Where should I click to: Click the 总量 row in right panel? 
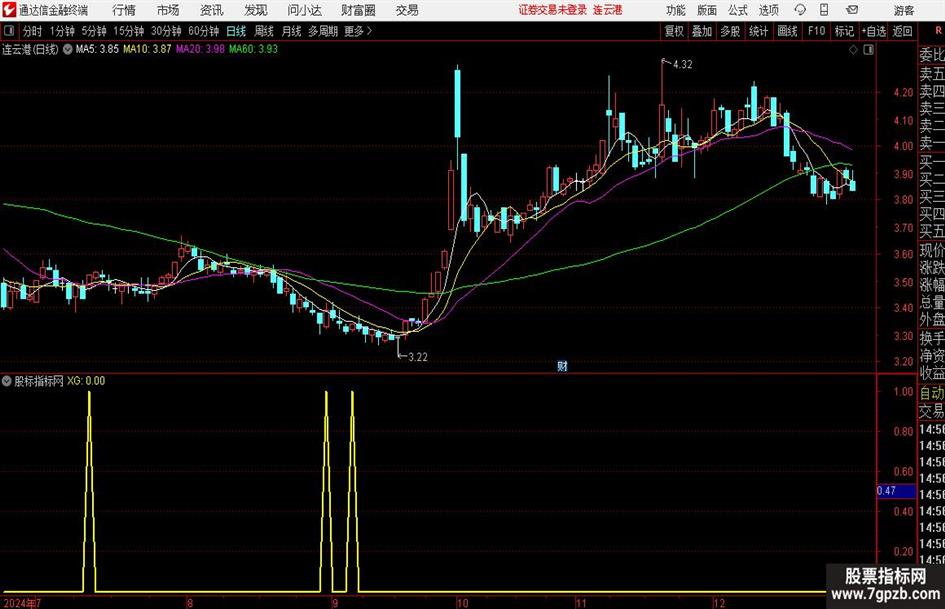pyautogui.click(x=932, y=302)
